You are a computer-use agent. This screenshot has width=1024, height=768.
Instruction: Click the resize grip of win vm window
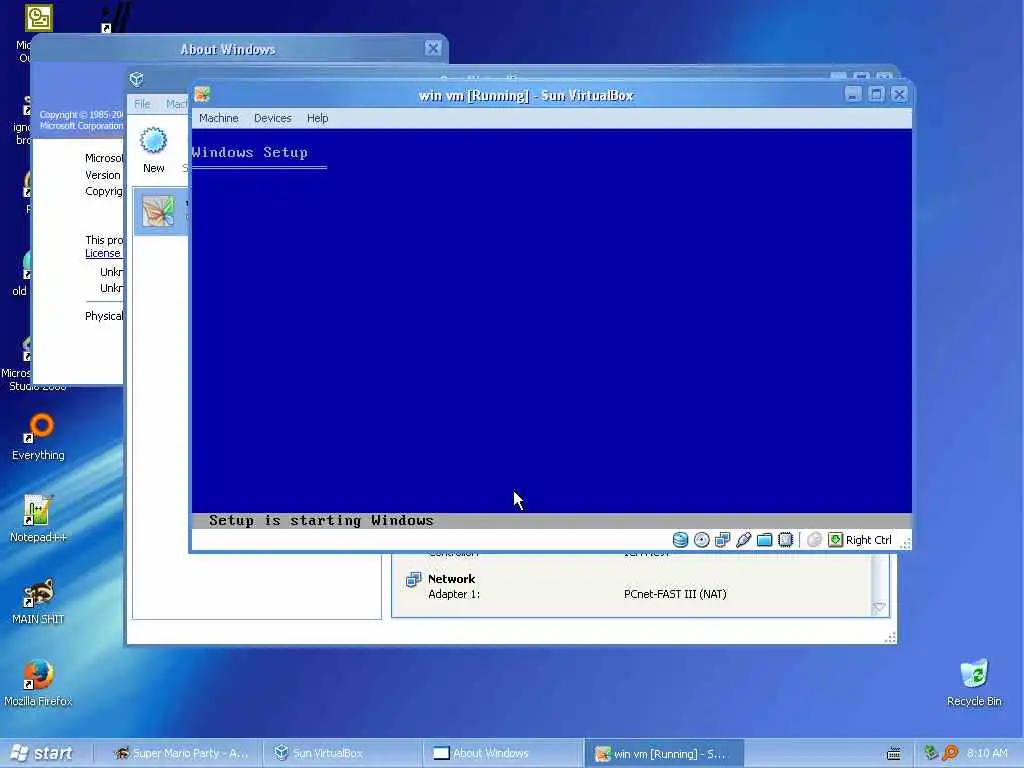pyautogui.click(x=905, y=543)
